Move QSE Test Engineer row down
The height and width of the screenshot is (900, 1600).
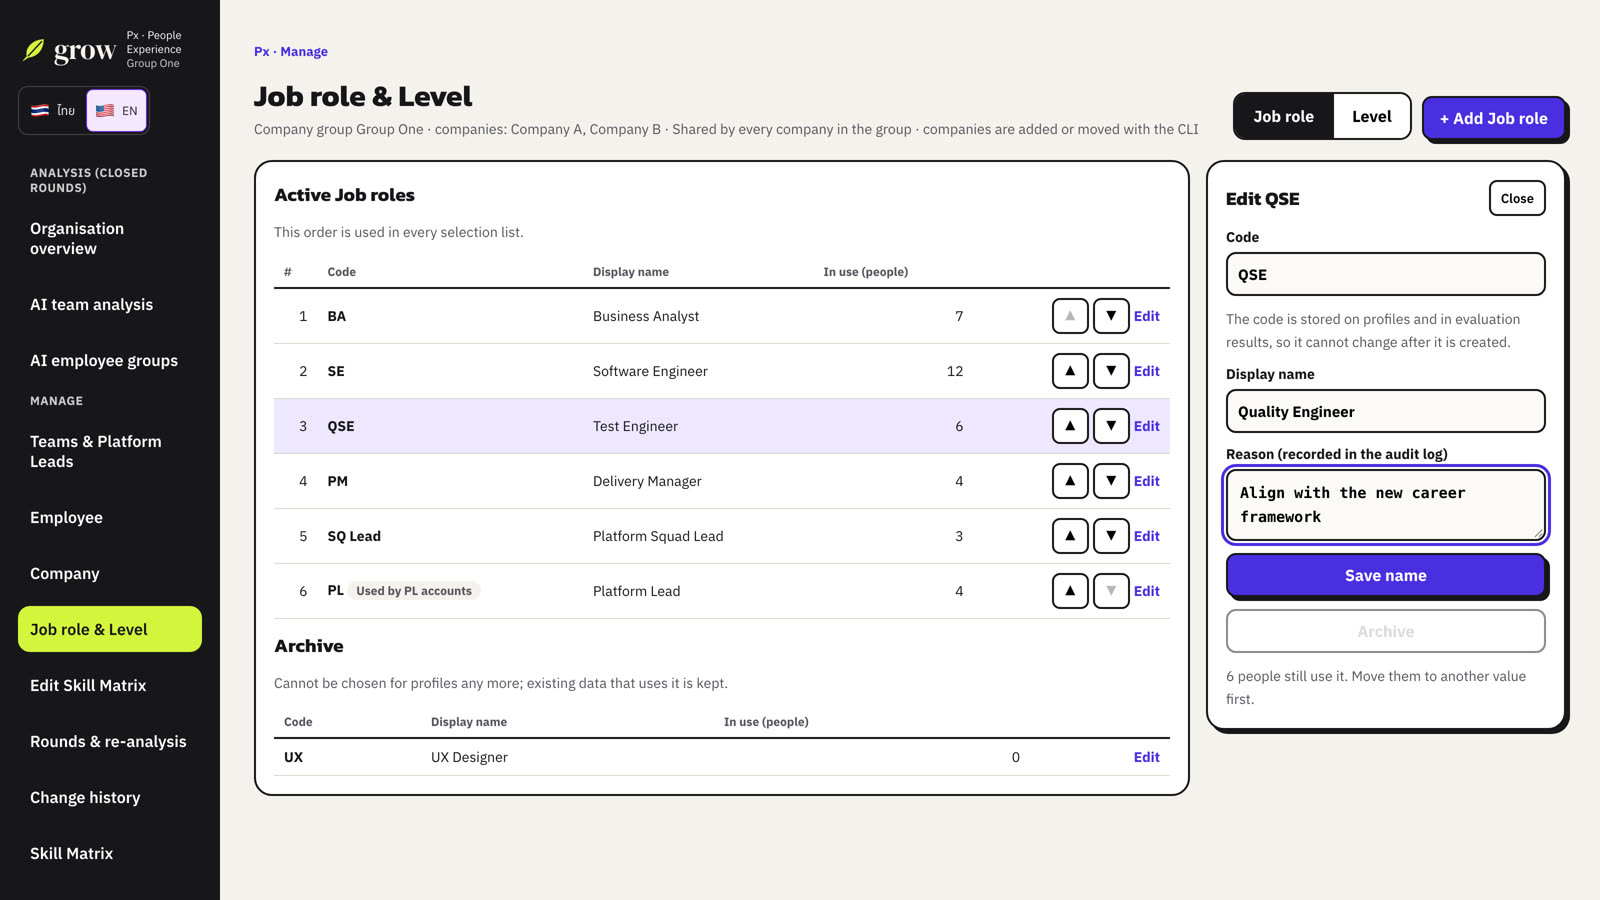coord(1111,426)
